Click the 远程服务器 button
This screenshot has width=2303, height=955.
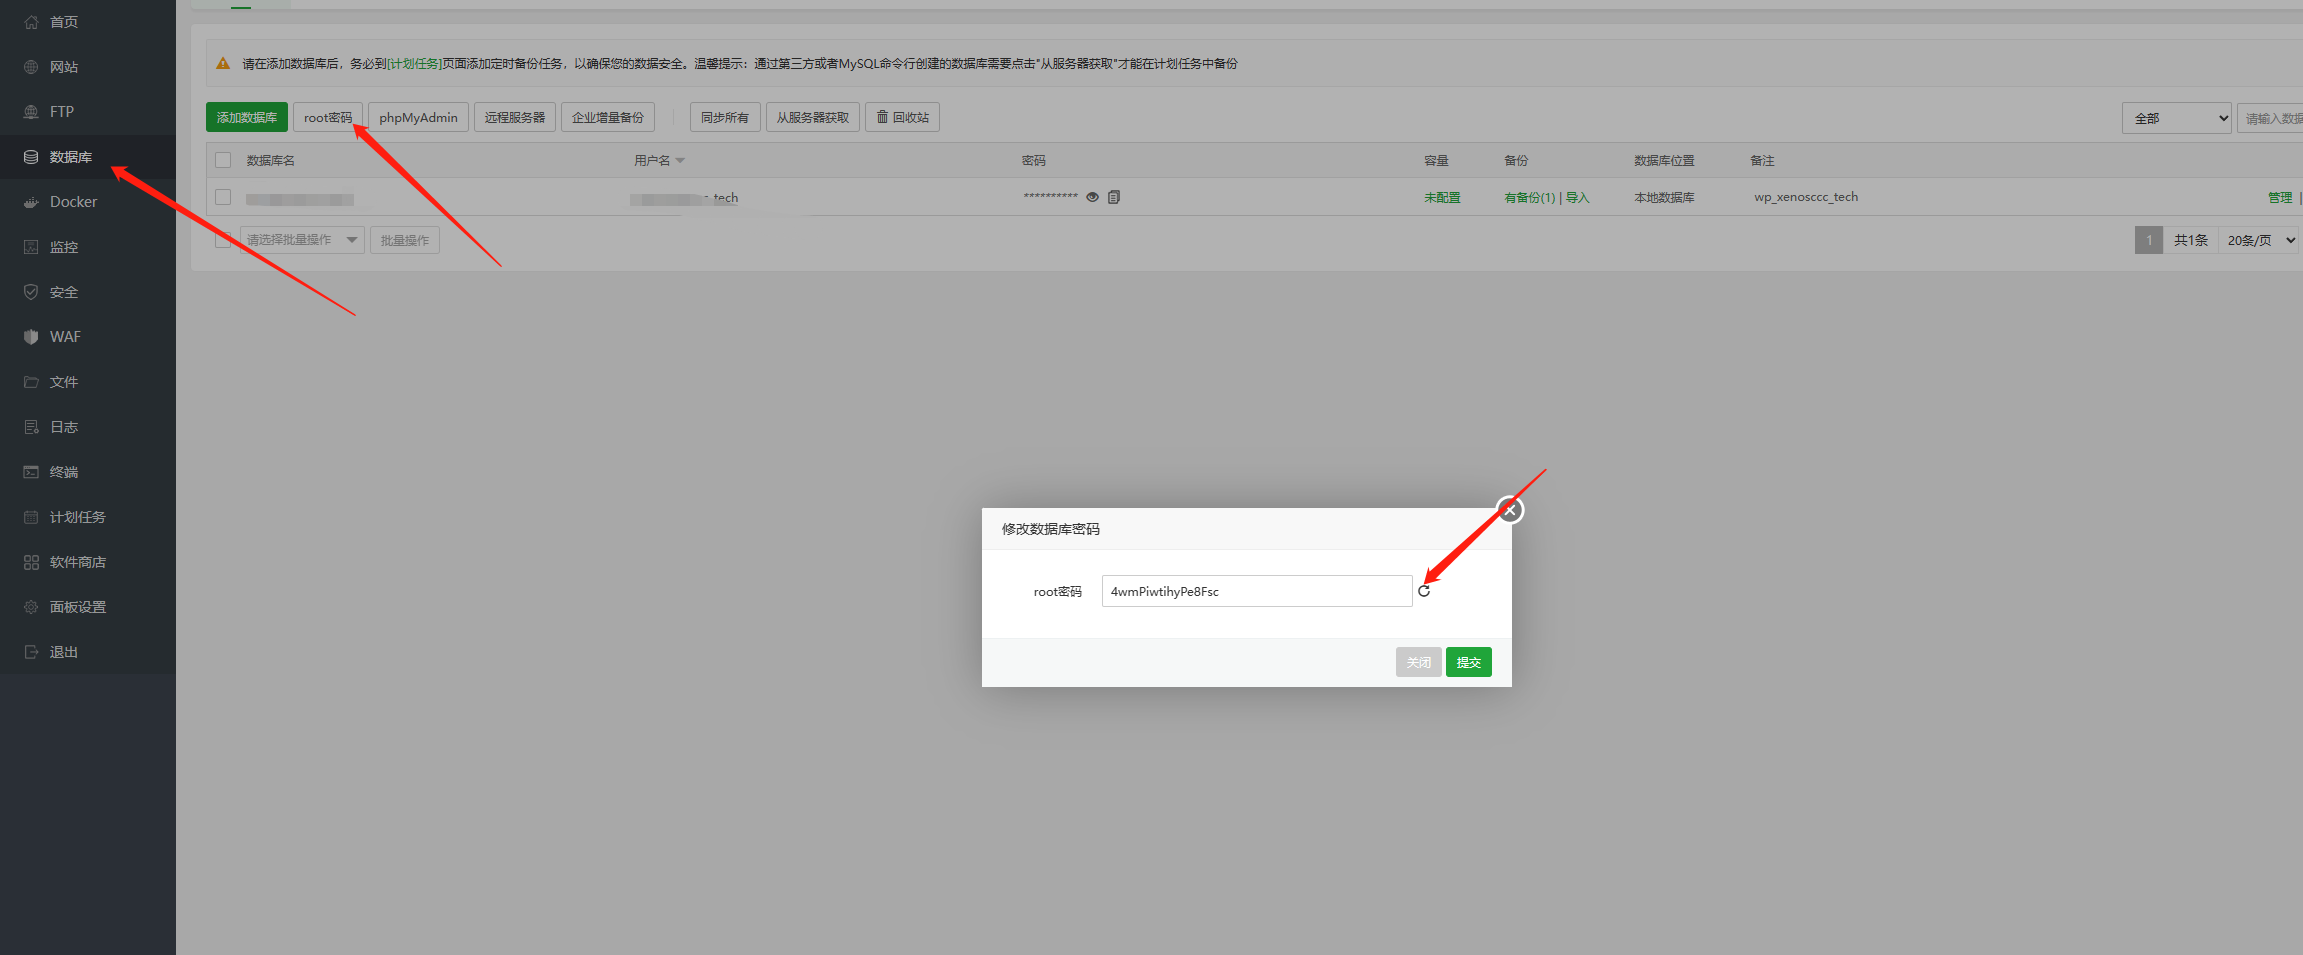[515, 117]
